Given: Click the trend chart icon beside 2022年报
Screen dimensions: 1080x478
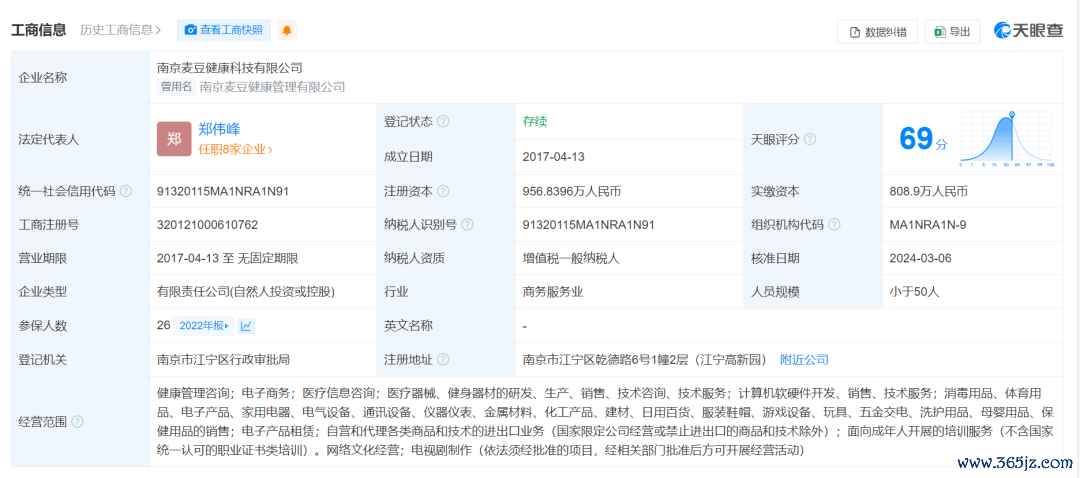Looking at the screenshot, I should (247, 326).
